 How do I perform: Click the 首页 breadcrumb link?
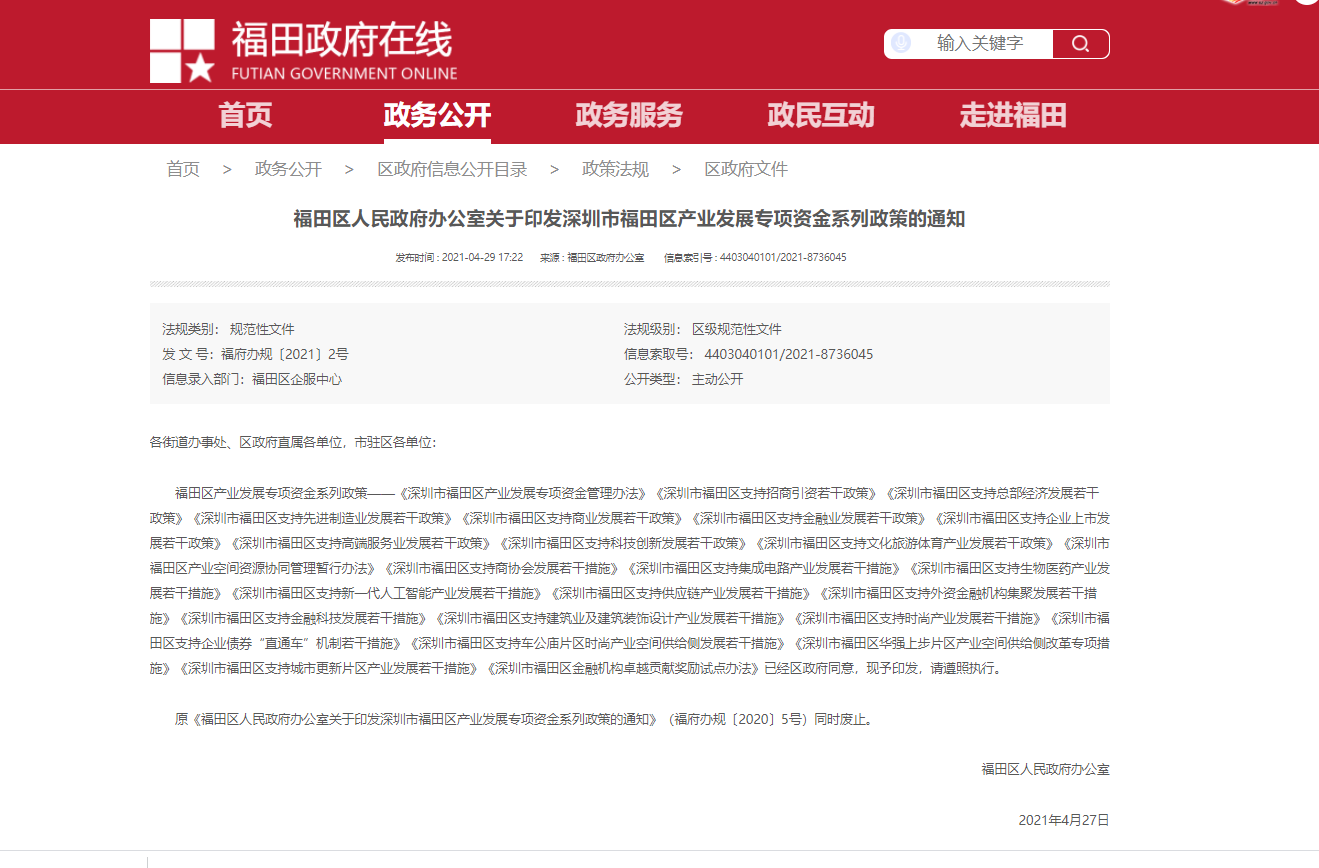(x=183, y=170)
